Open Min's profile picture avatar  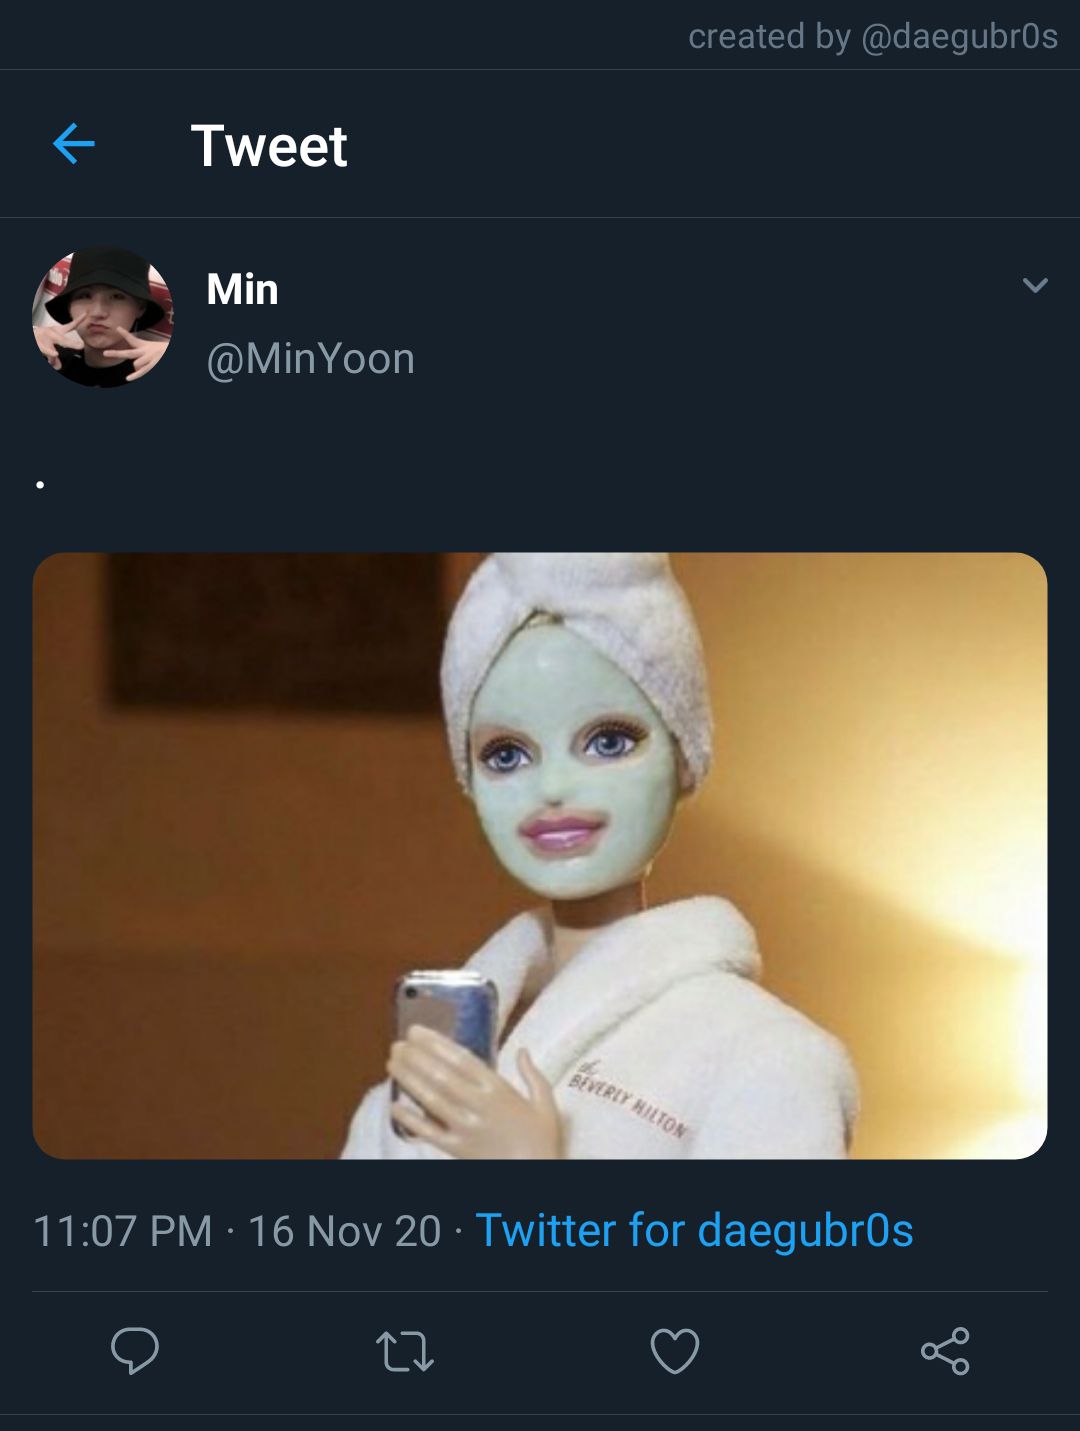coord(103,317)
